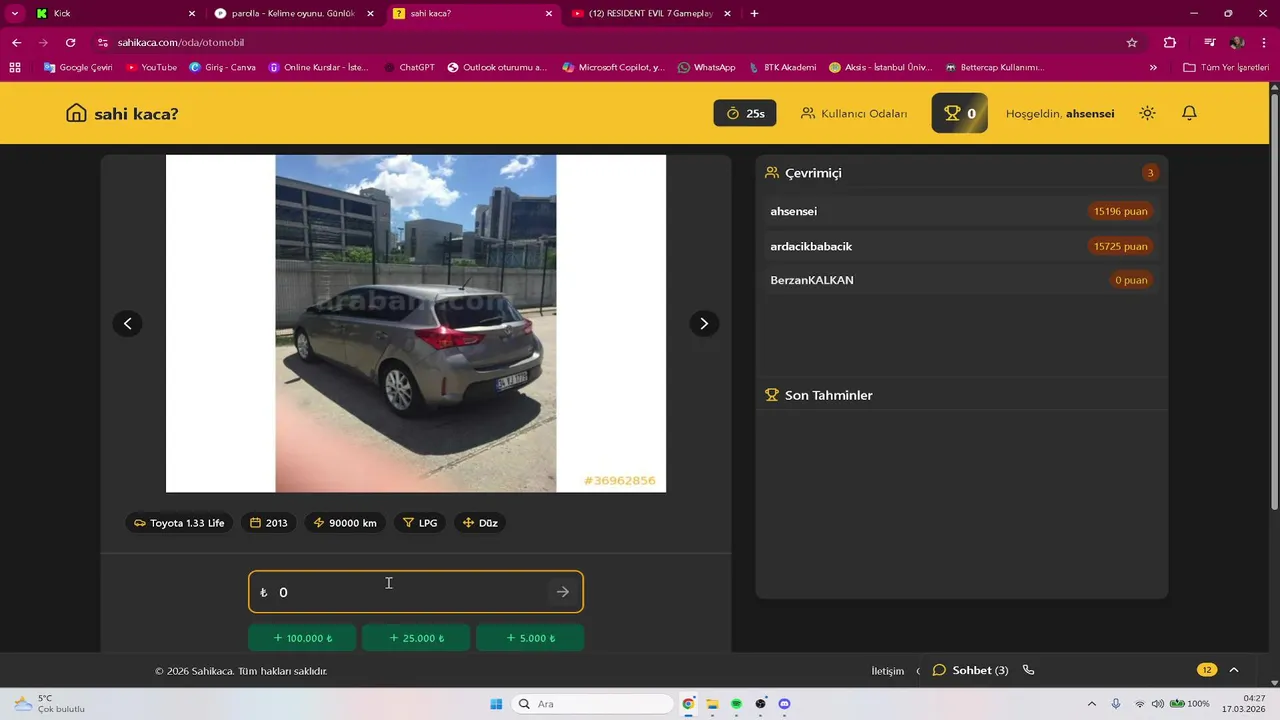Click the LPG fuel type tag
Screen dimensions: 1280x720
click(420, 523)
